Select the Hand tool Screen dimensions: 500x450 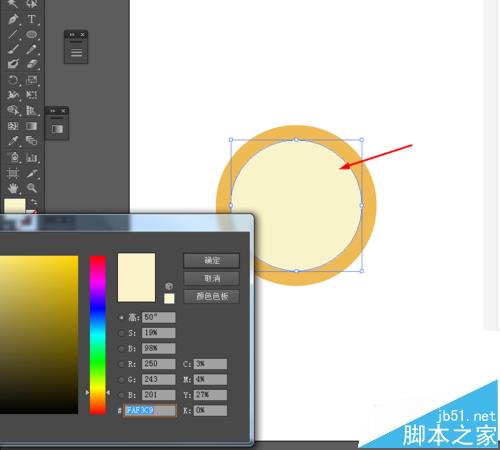click(x=13, y=188)
